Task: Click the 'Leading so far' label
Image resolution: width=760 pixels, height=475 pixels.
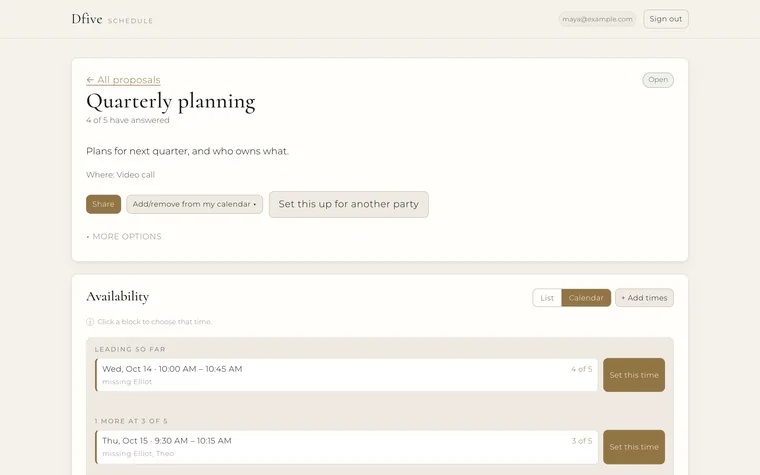Action: coord(130,349)
